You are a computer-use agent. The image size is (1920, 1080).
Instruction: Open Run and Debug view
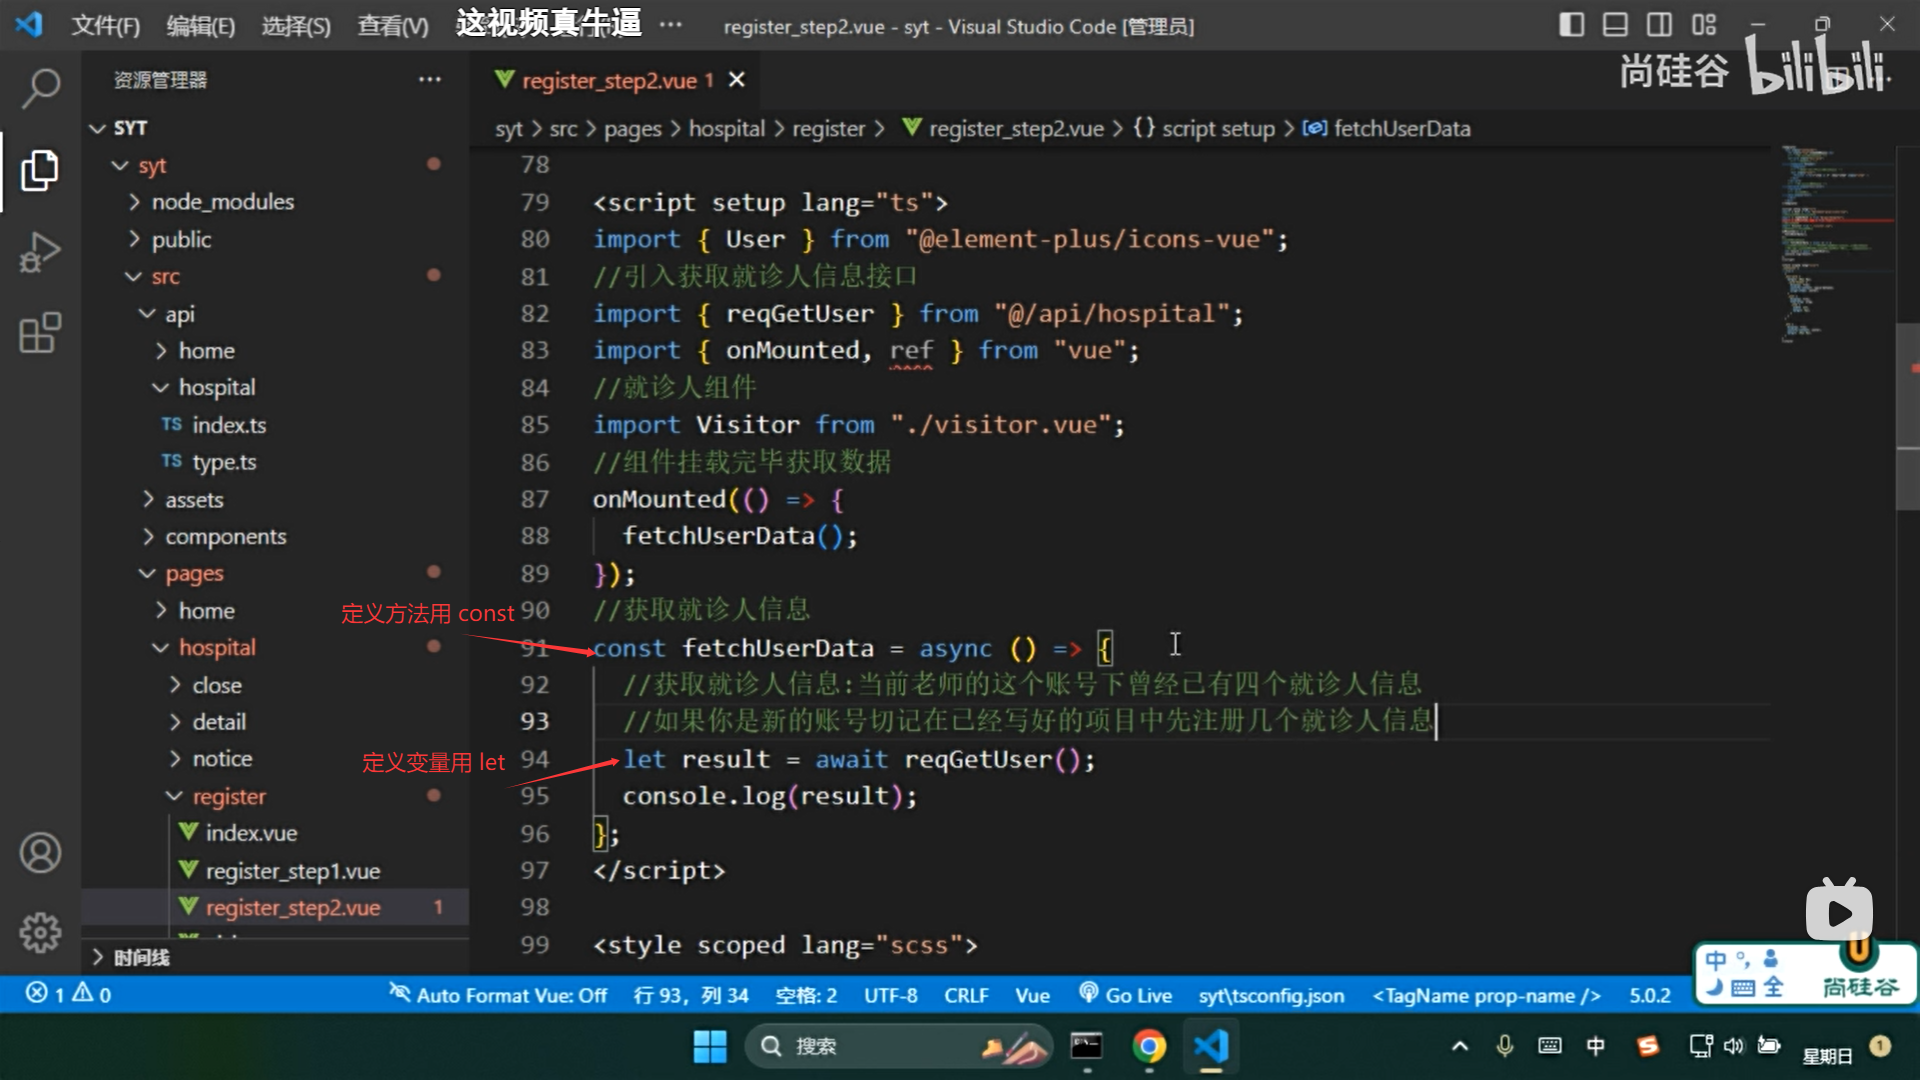[40, 252]
